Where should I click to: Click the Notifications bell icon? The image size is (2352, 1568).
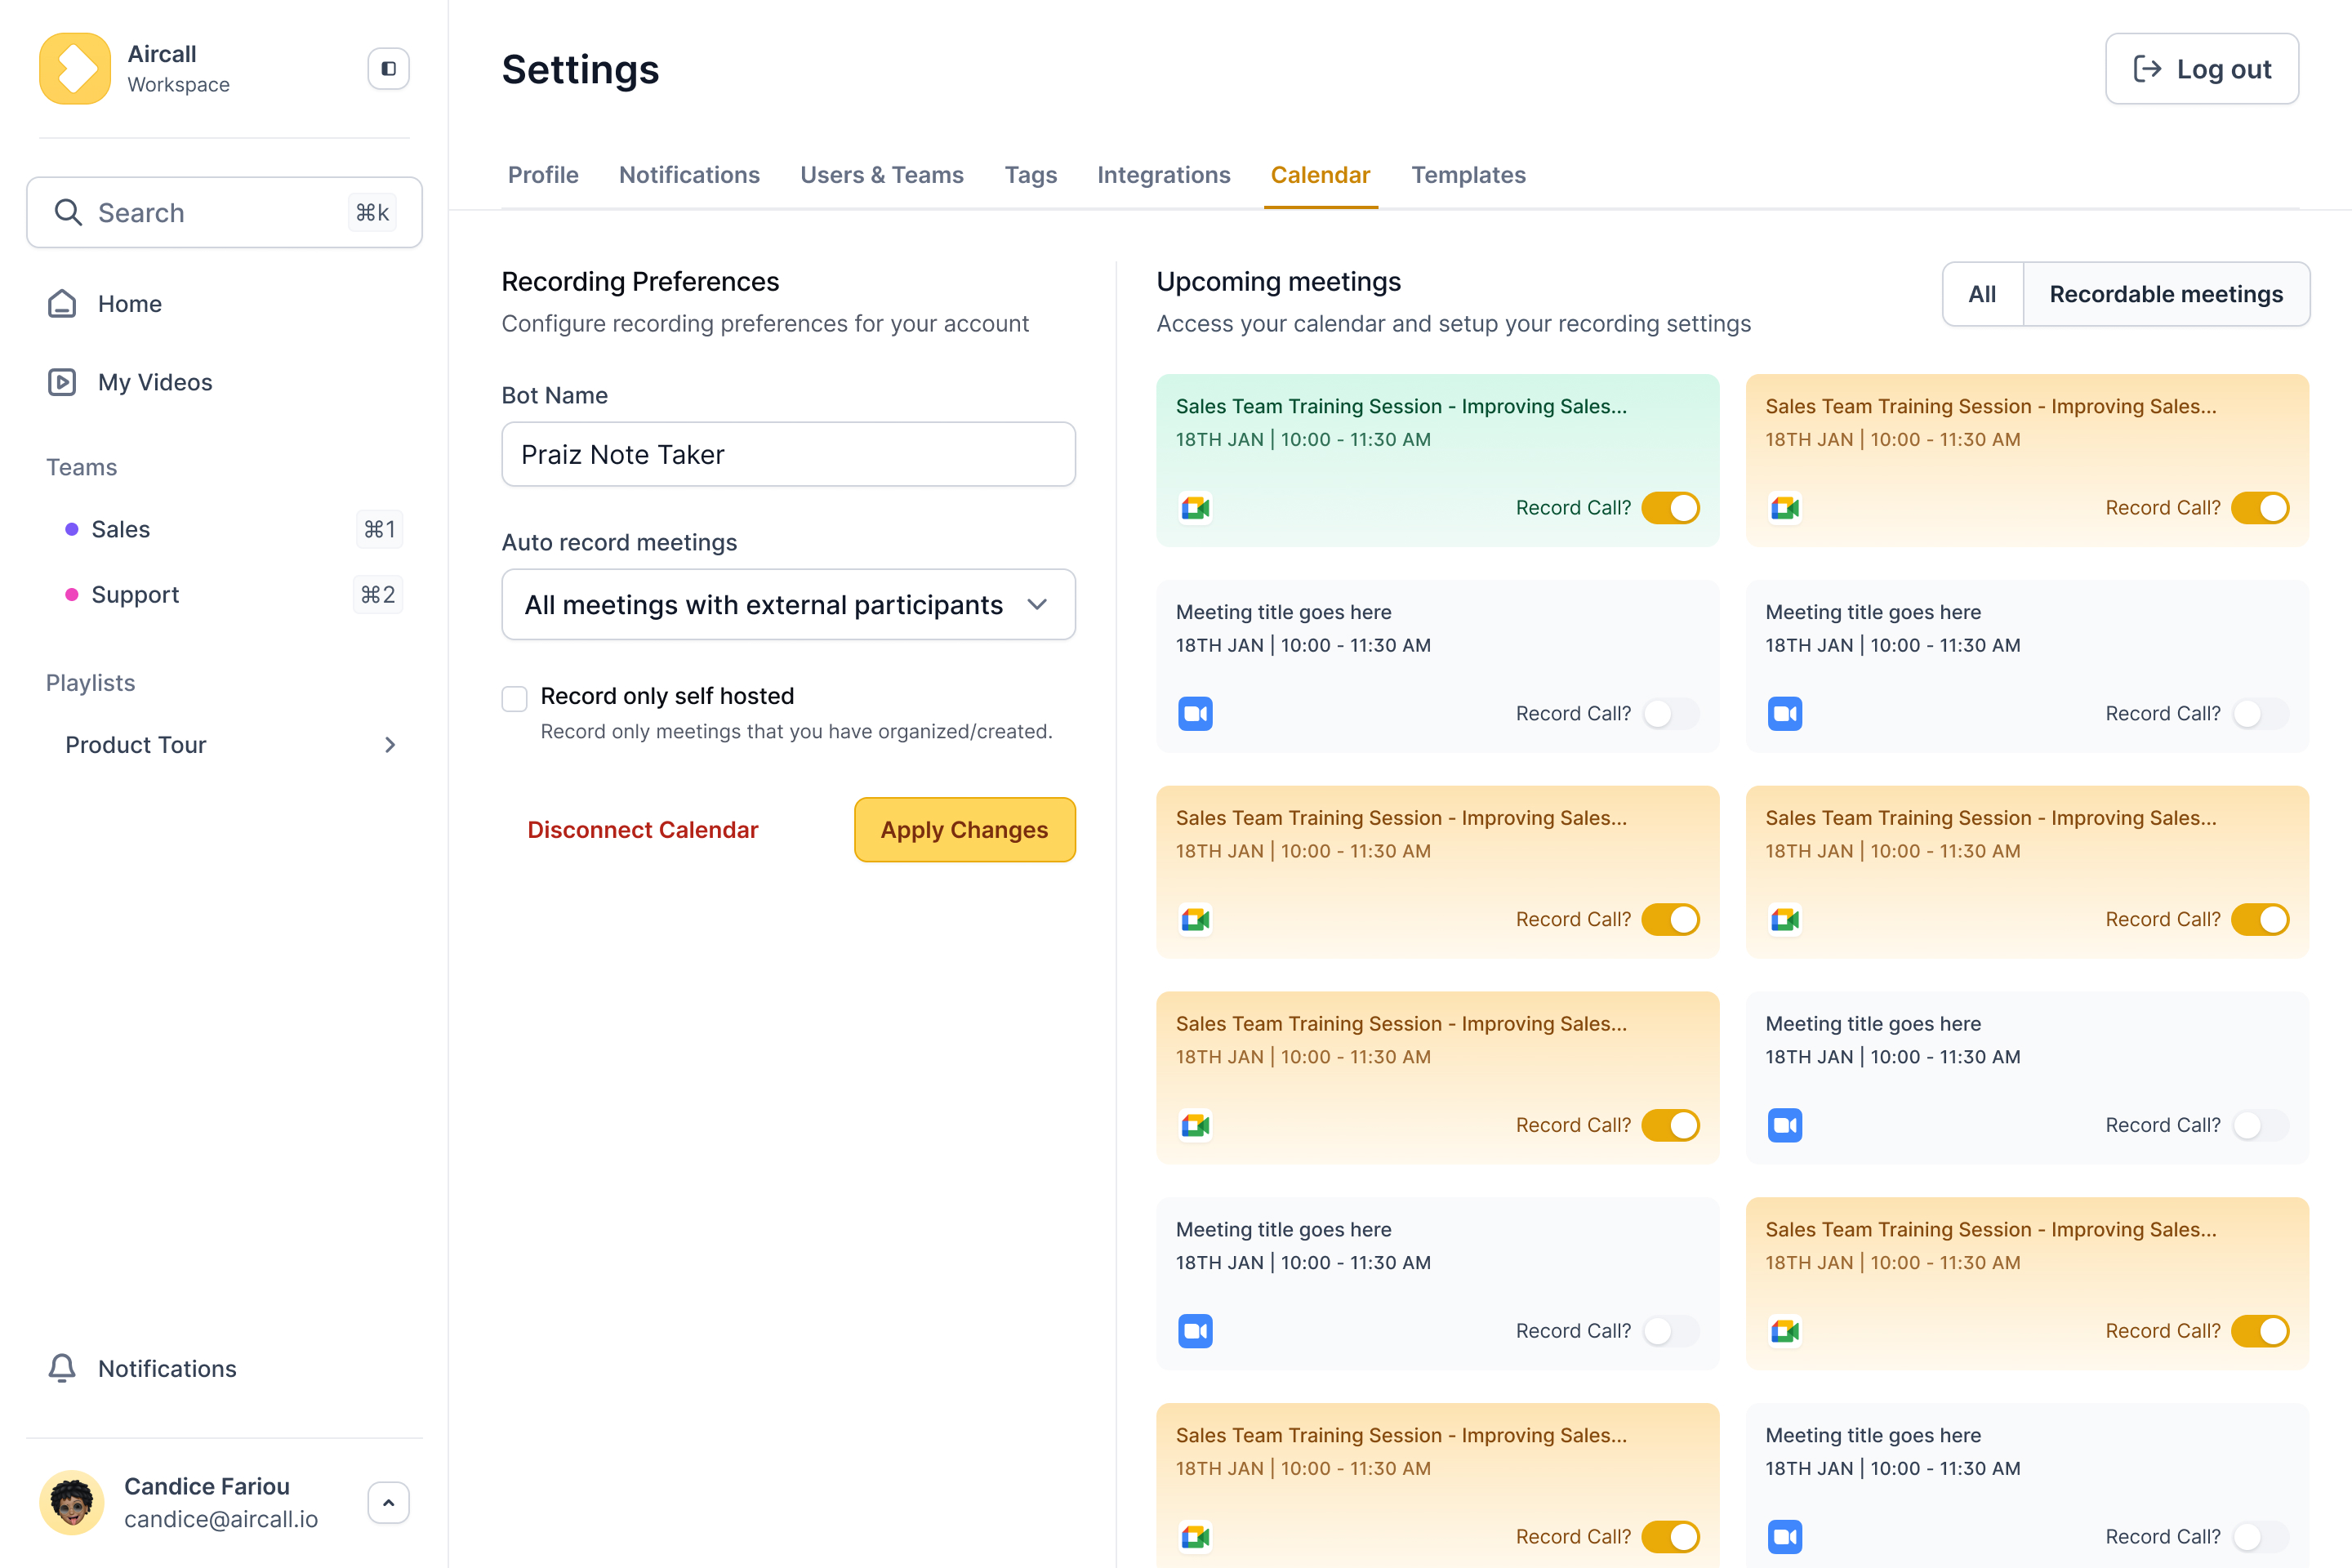click(62, 1368)
